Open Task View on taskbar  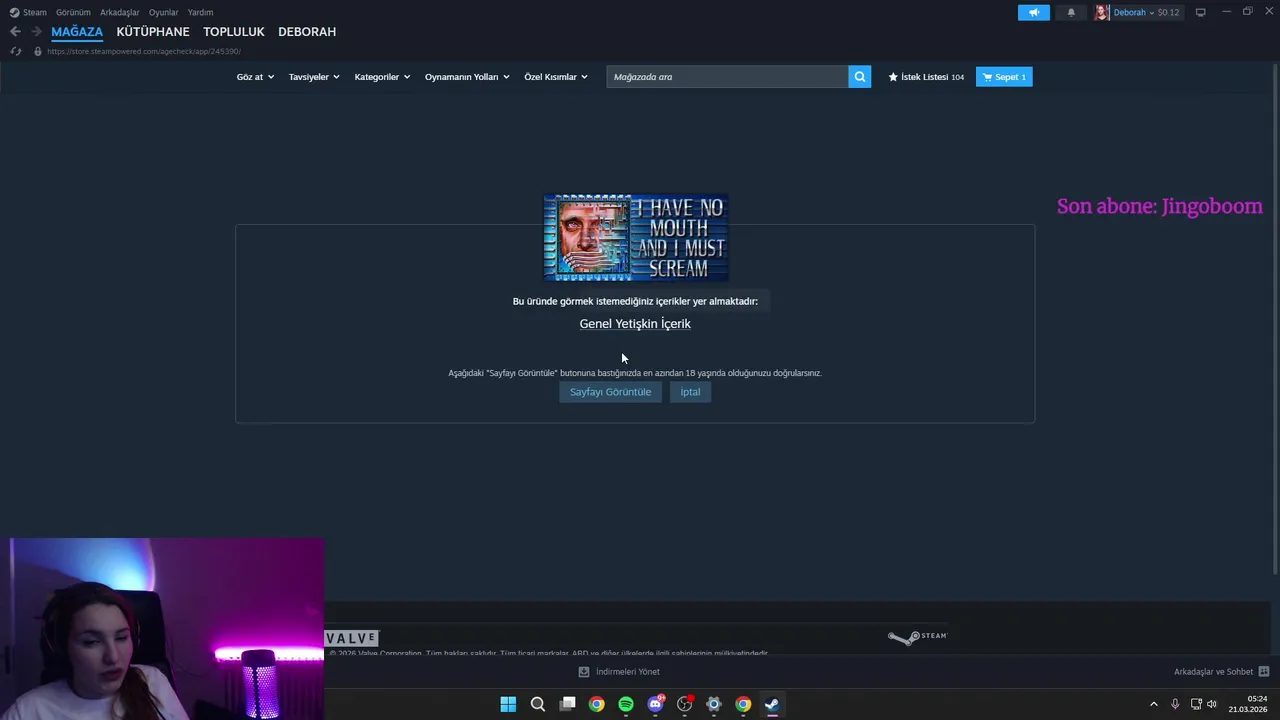pyautogui.click(x=567, y=704)
